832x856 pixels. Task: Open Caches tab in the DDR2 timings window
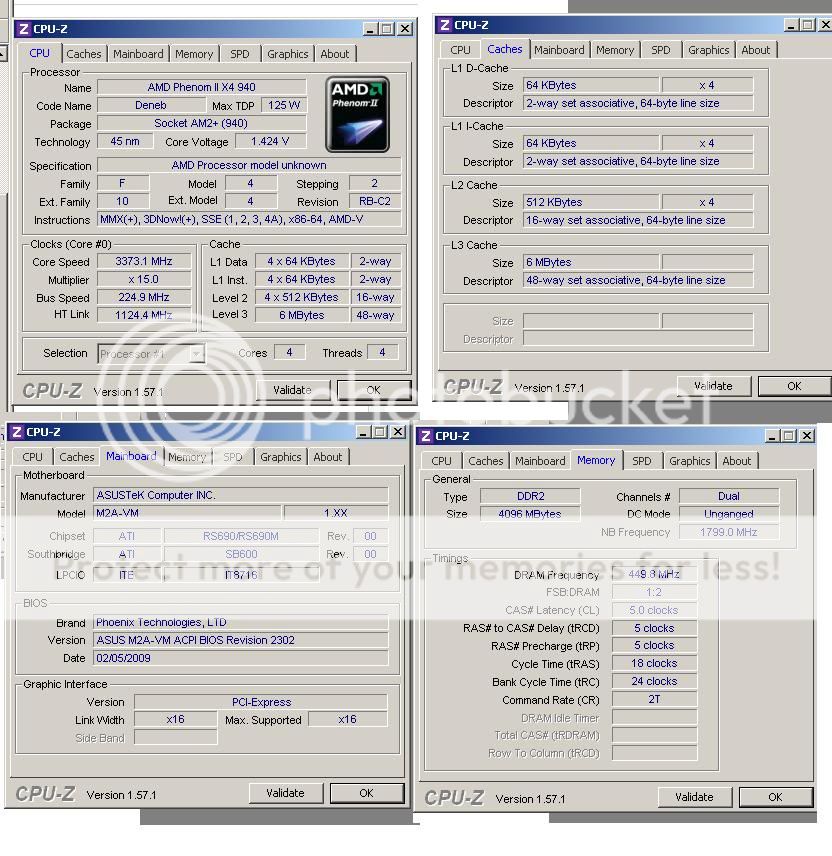(x=486, y=461)
